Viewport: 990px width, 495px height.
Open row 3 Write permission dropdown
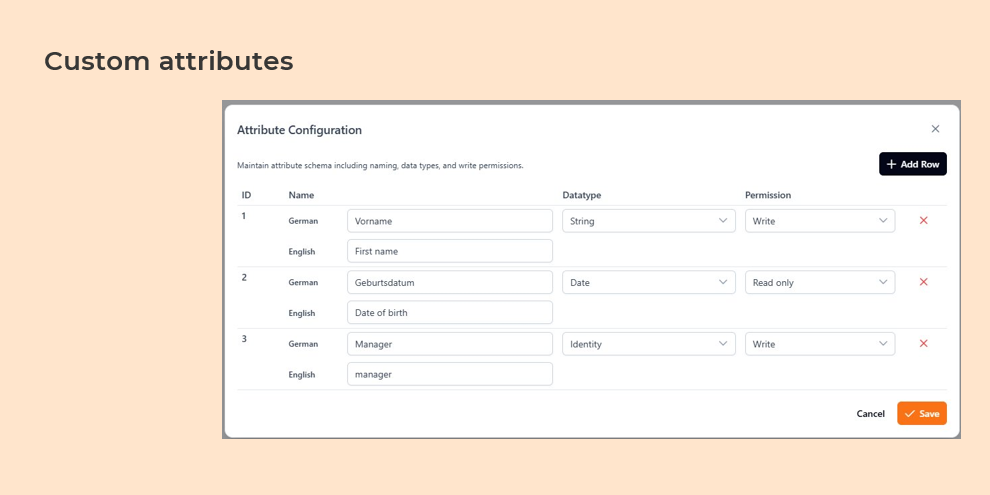819,344
